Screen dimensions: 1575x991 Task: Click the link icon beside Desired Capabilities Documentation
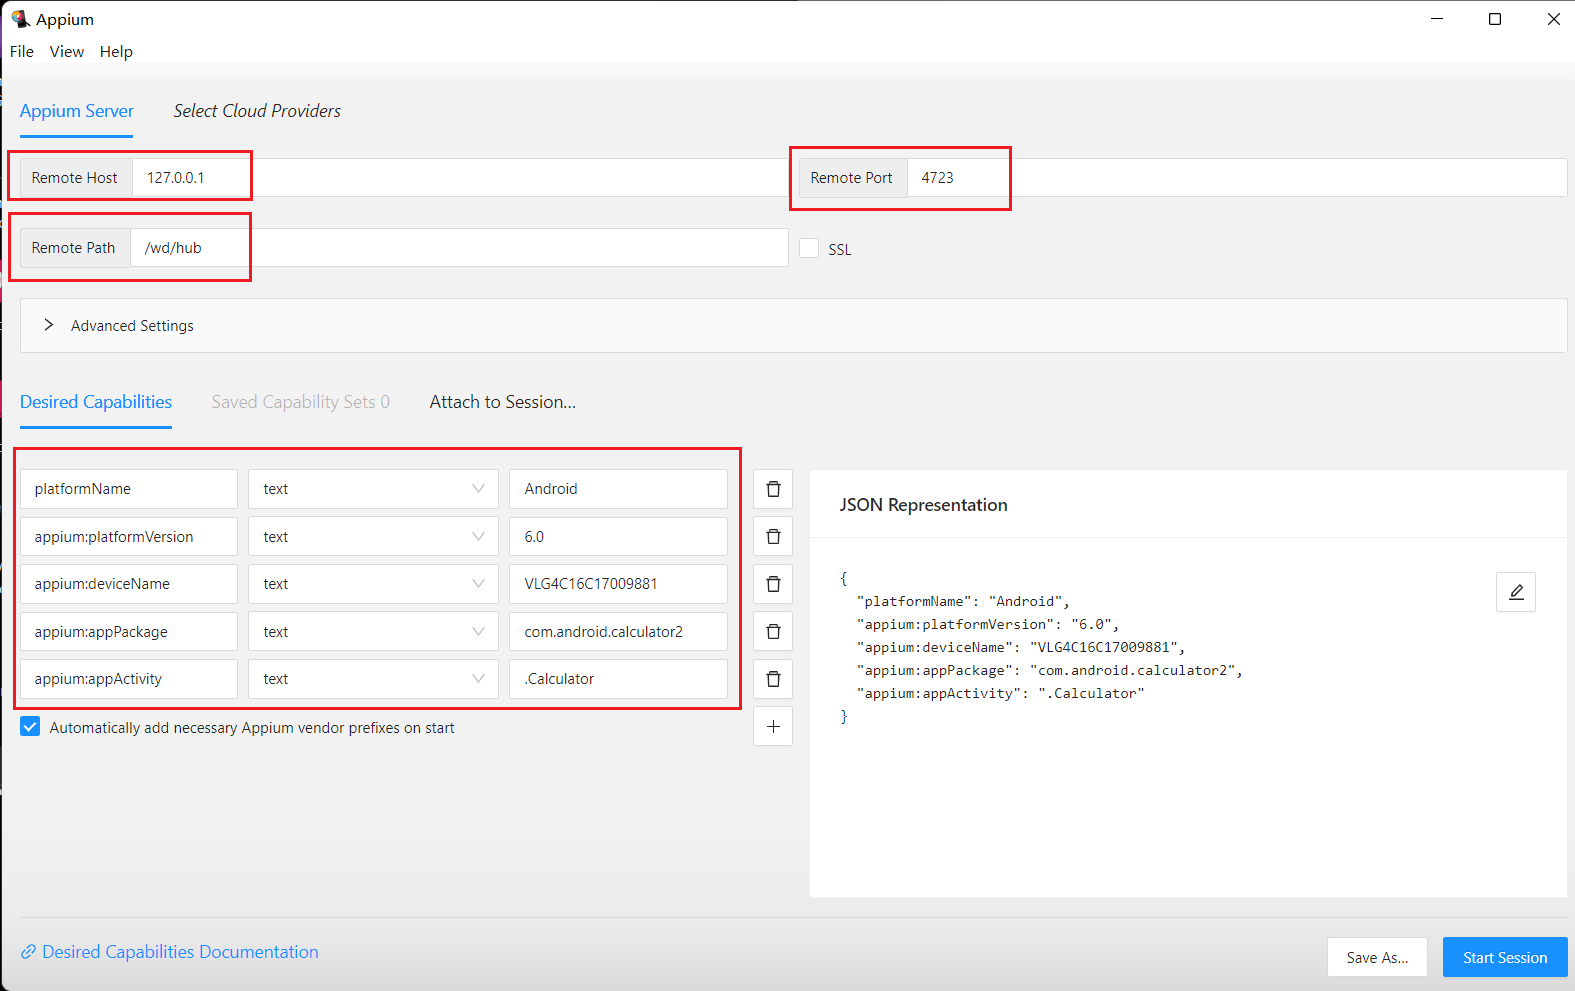[x=29, y=952]
